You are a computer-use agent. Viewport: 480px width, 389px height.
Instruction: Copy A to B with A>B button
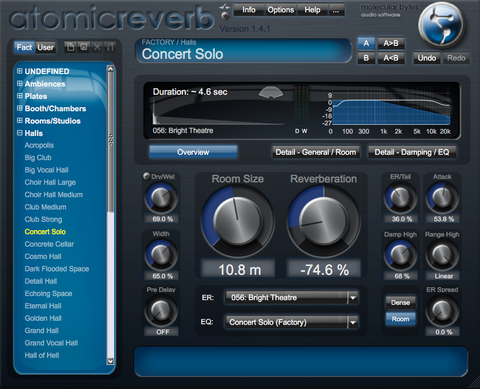coord(391,43)
